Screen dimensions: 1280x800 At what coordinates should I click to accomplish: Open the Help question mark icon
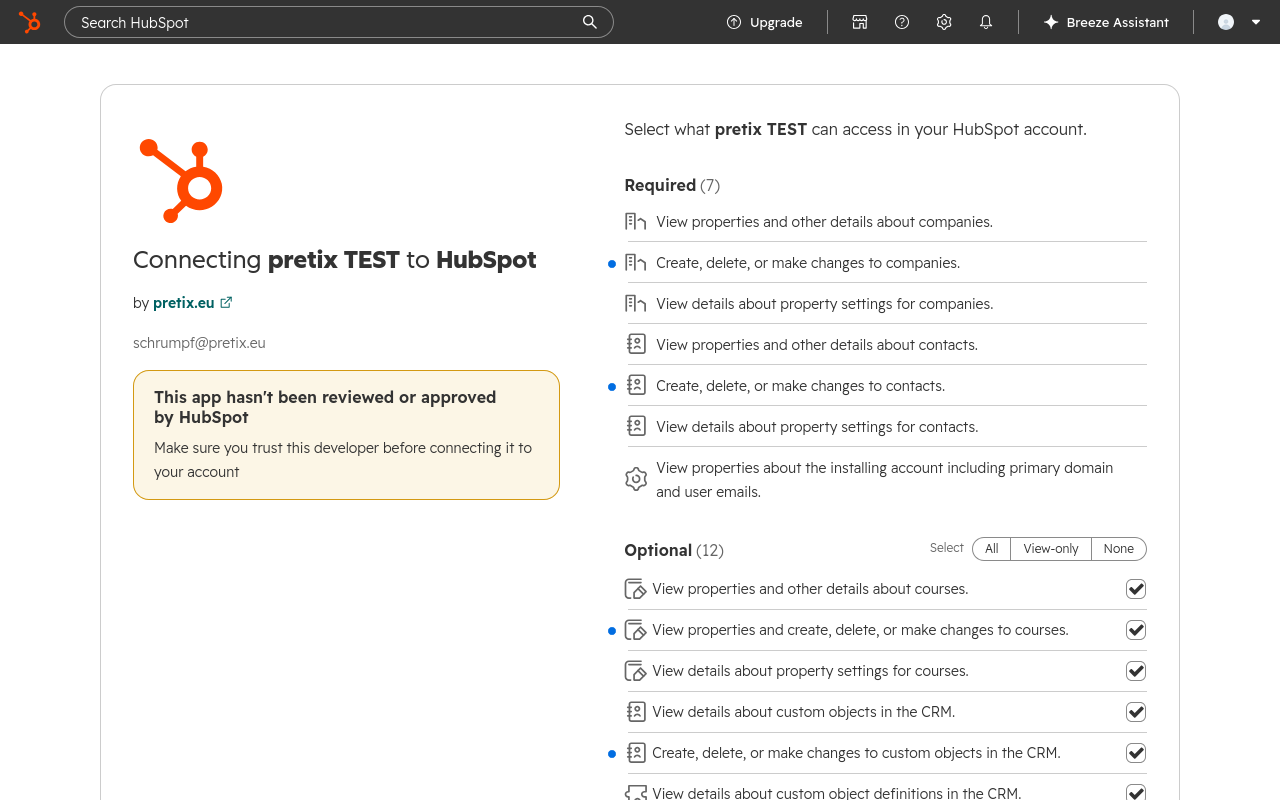coord(902,22)
